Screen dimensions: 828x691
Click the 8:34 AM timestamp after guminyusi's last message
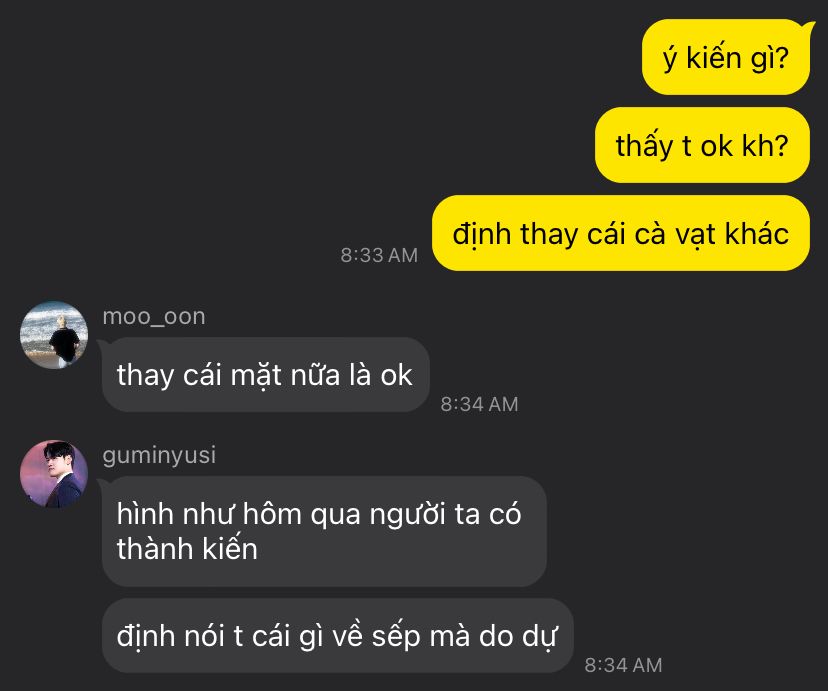coord(623,665)
